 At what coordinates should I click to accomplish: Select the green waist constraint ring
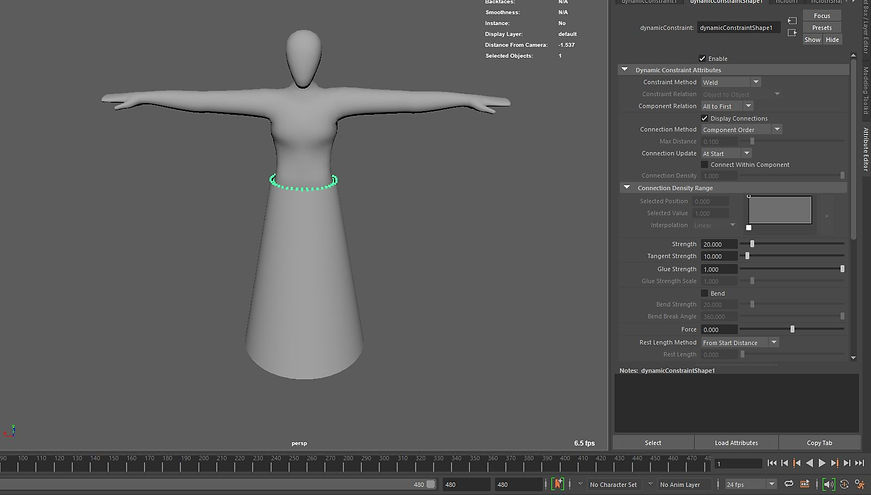(303, 182)
